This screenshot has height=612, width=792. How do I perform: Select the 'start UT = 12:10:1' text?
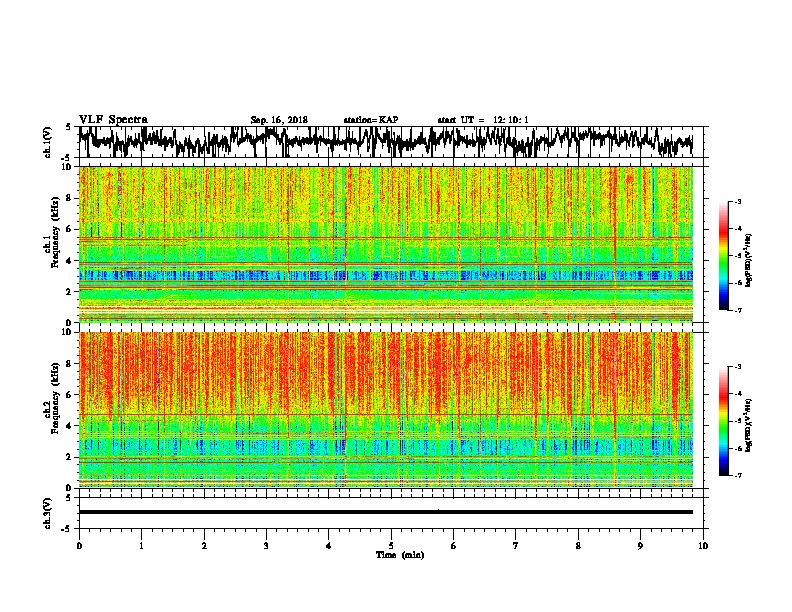483,120
